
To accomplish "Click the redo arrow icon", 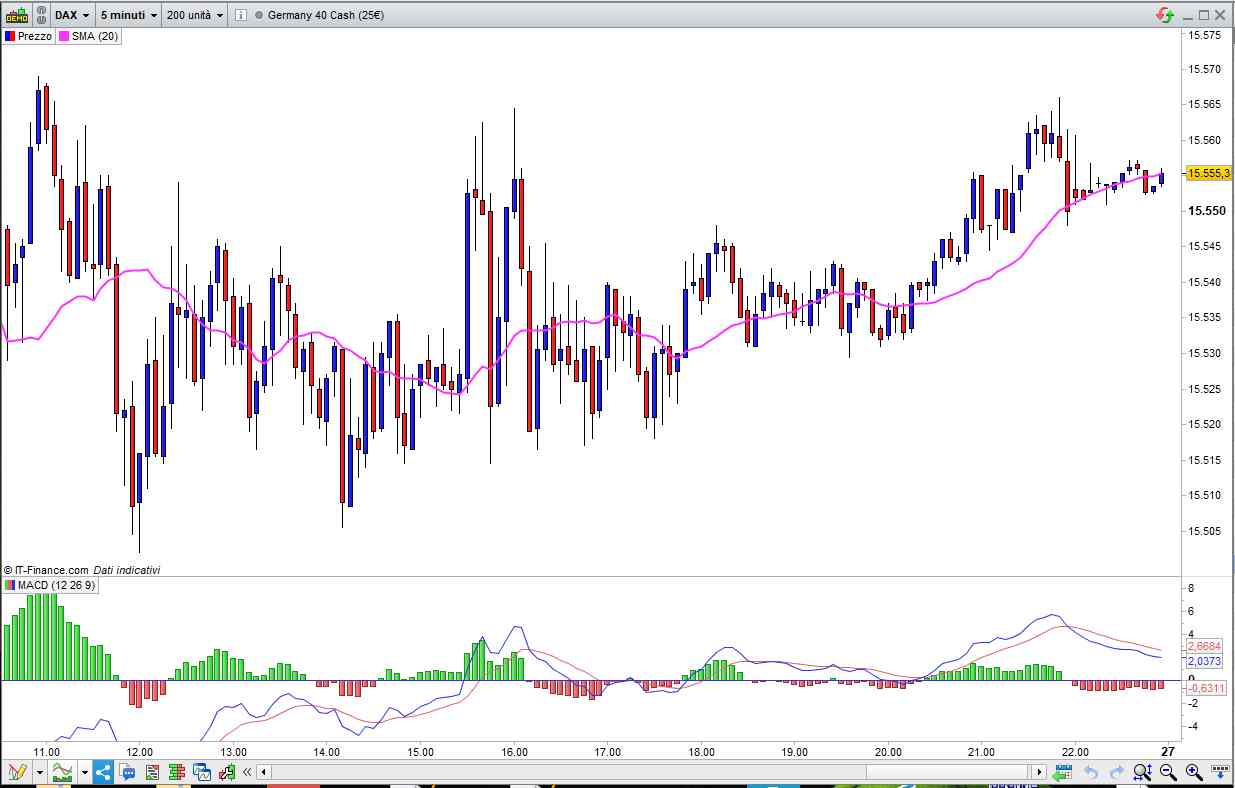I will 1116,772.
